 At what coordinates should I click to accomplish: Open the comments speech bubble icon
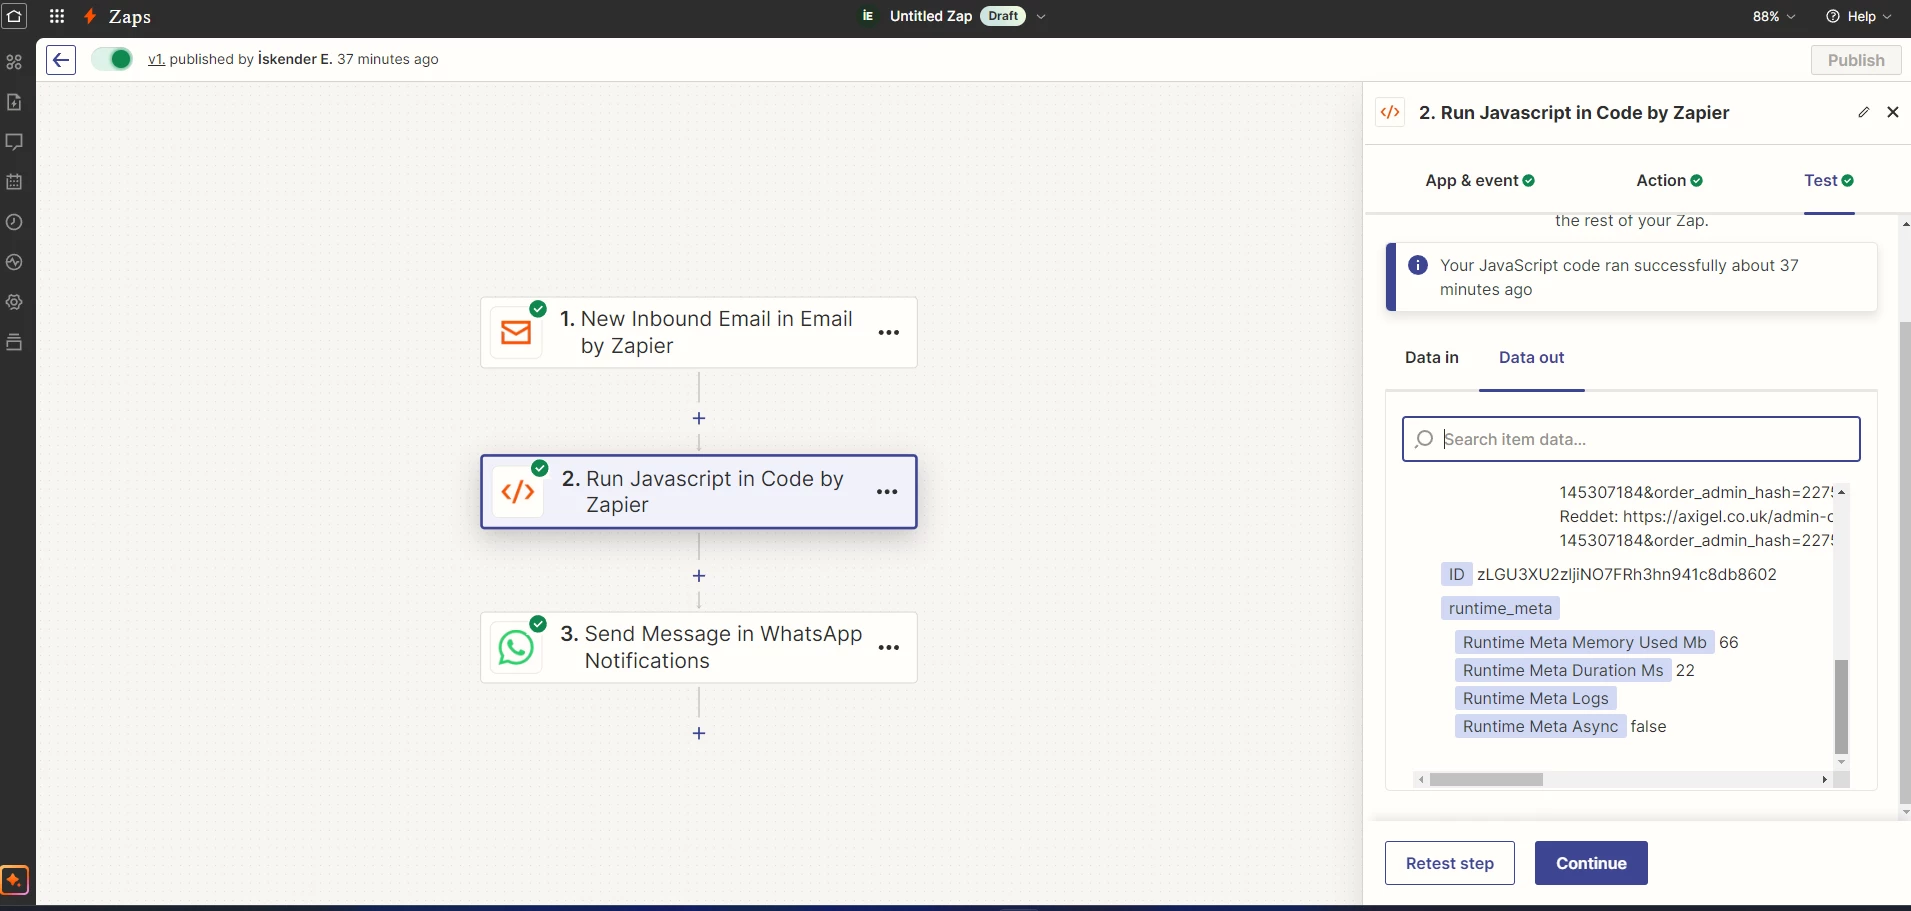pyautogui.click(x=14, y=142)
